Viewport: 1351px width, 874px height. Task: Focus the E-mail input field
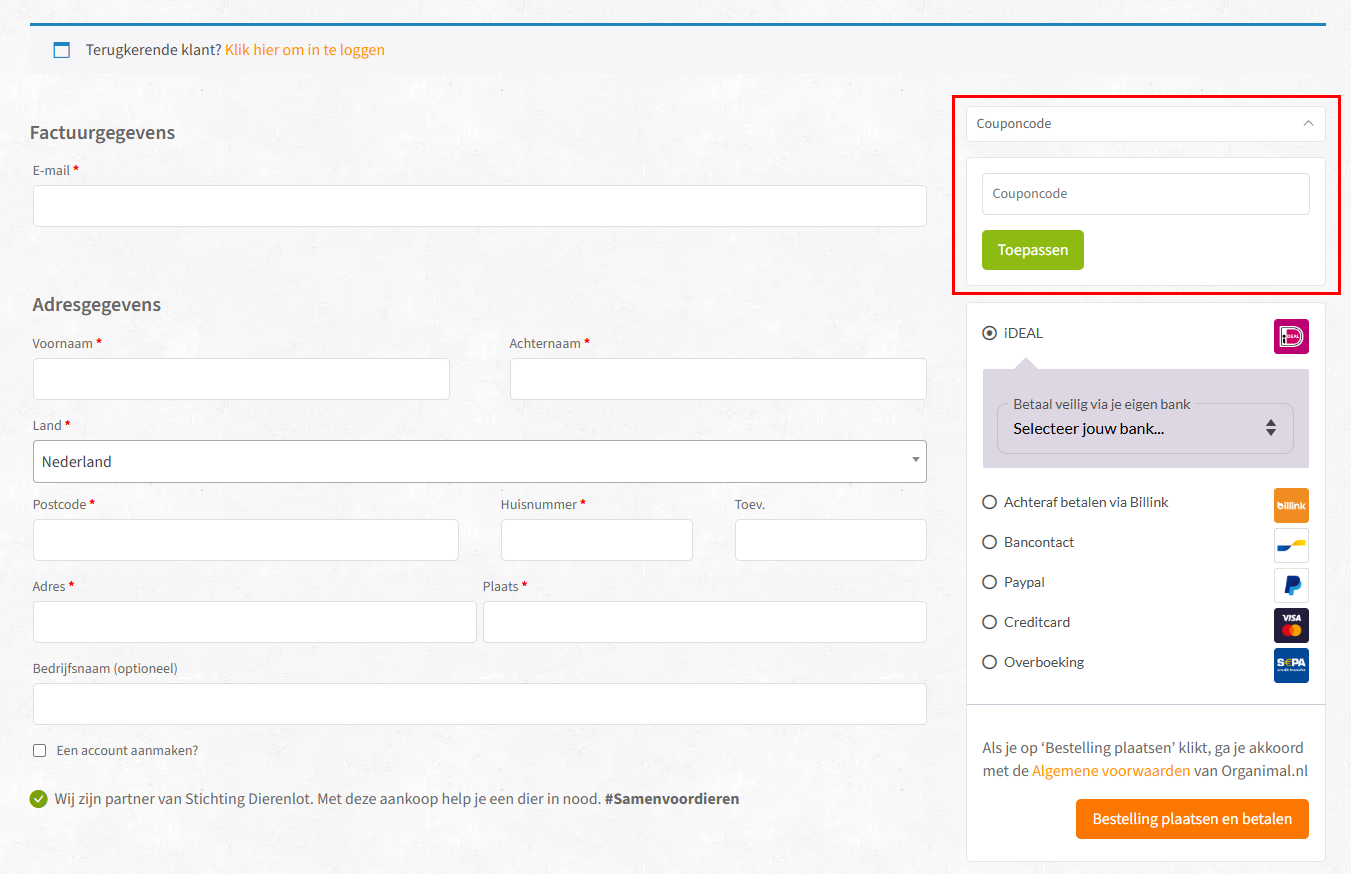click(479, 206)
